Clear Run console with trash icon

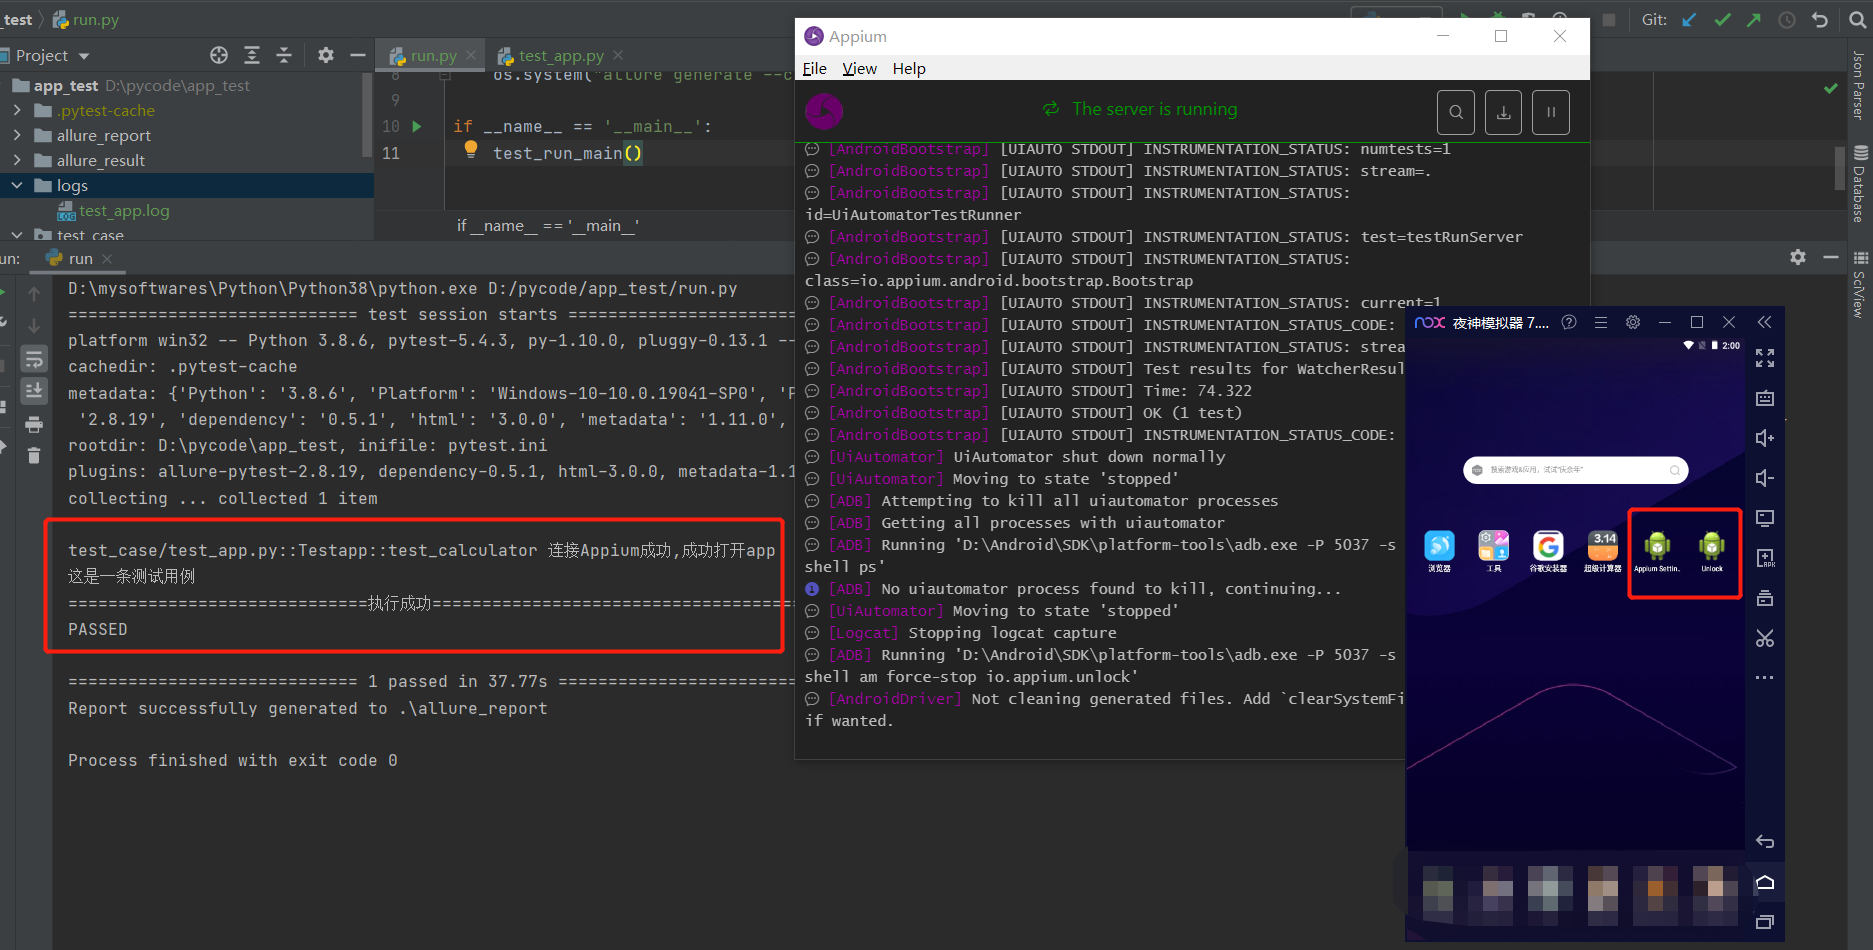coord(34,455)
